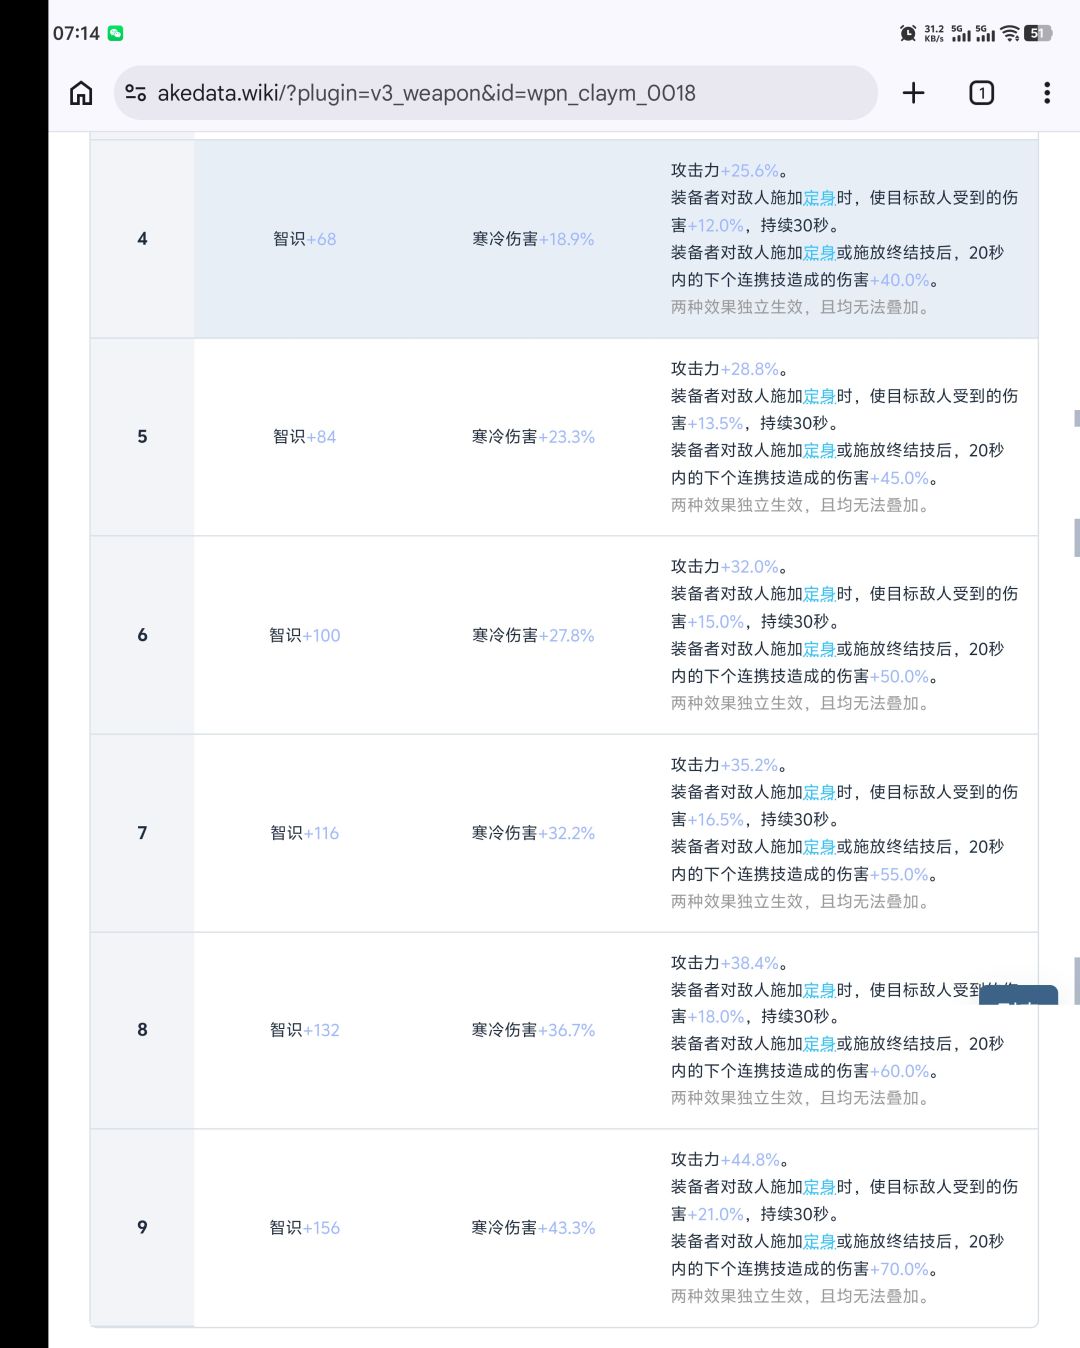Select the 寒冷伤害+36.7% cell
This screenshot has width=1080, height=1348.
(x=533, y=1030)
